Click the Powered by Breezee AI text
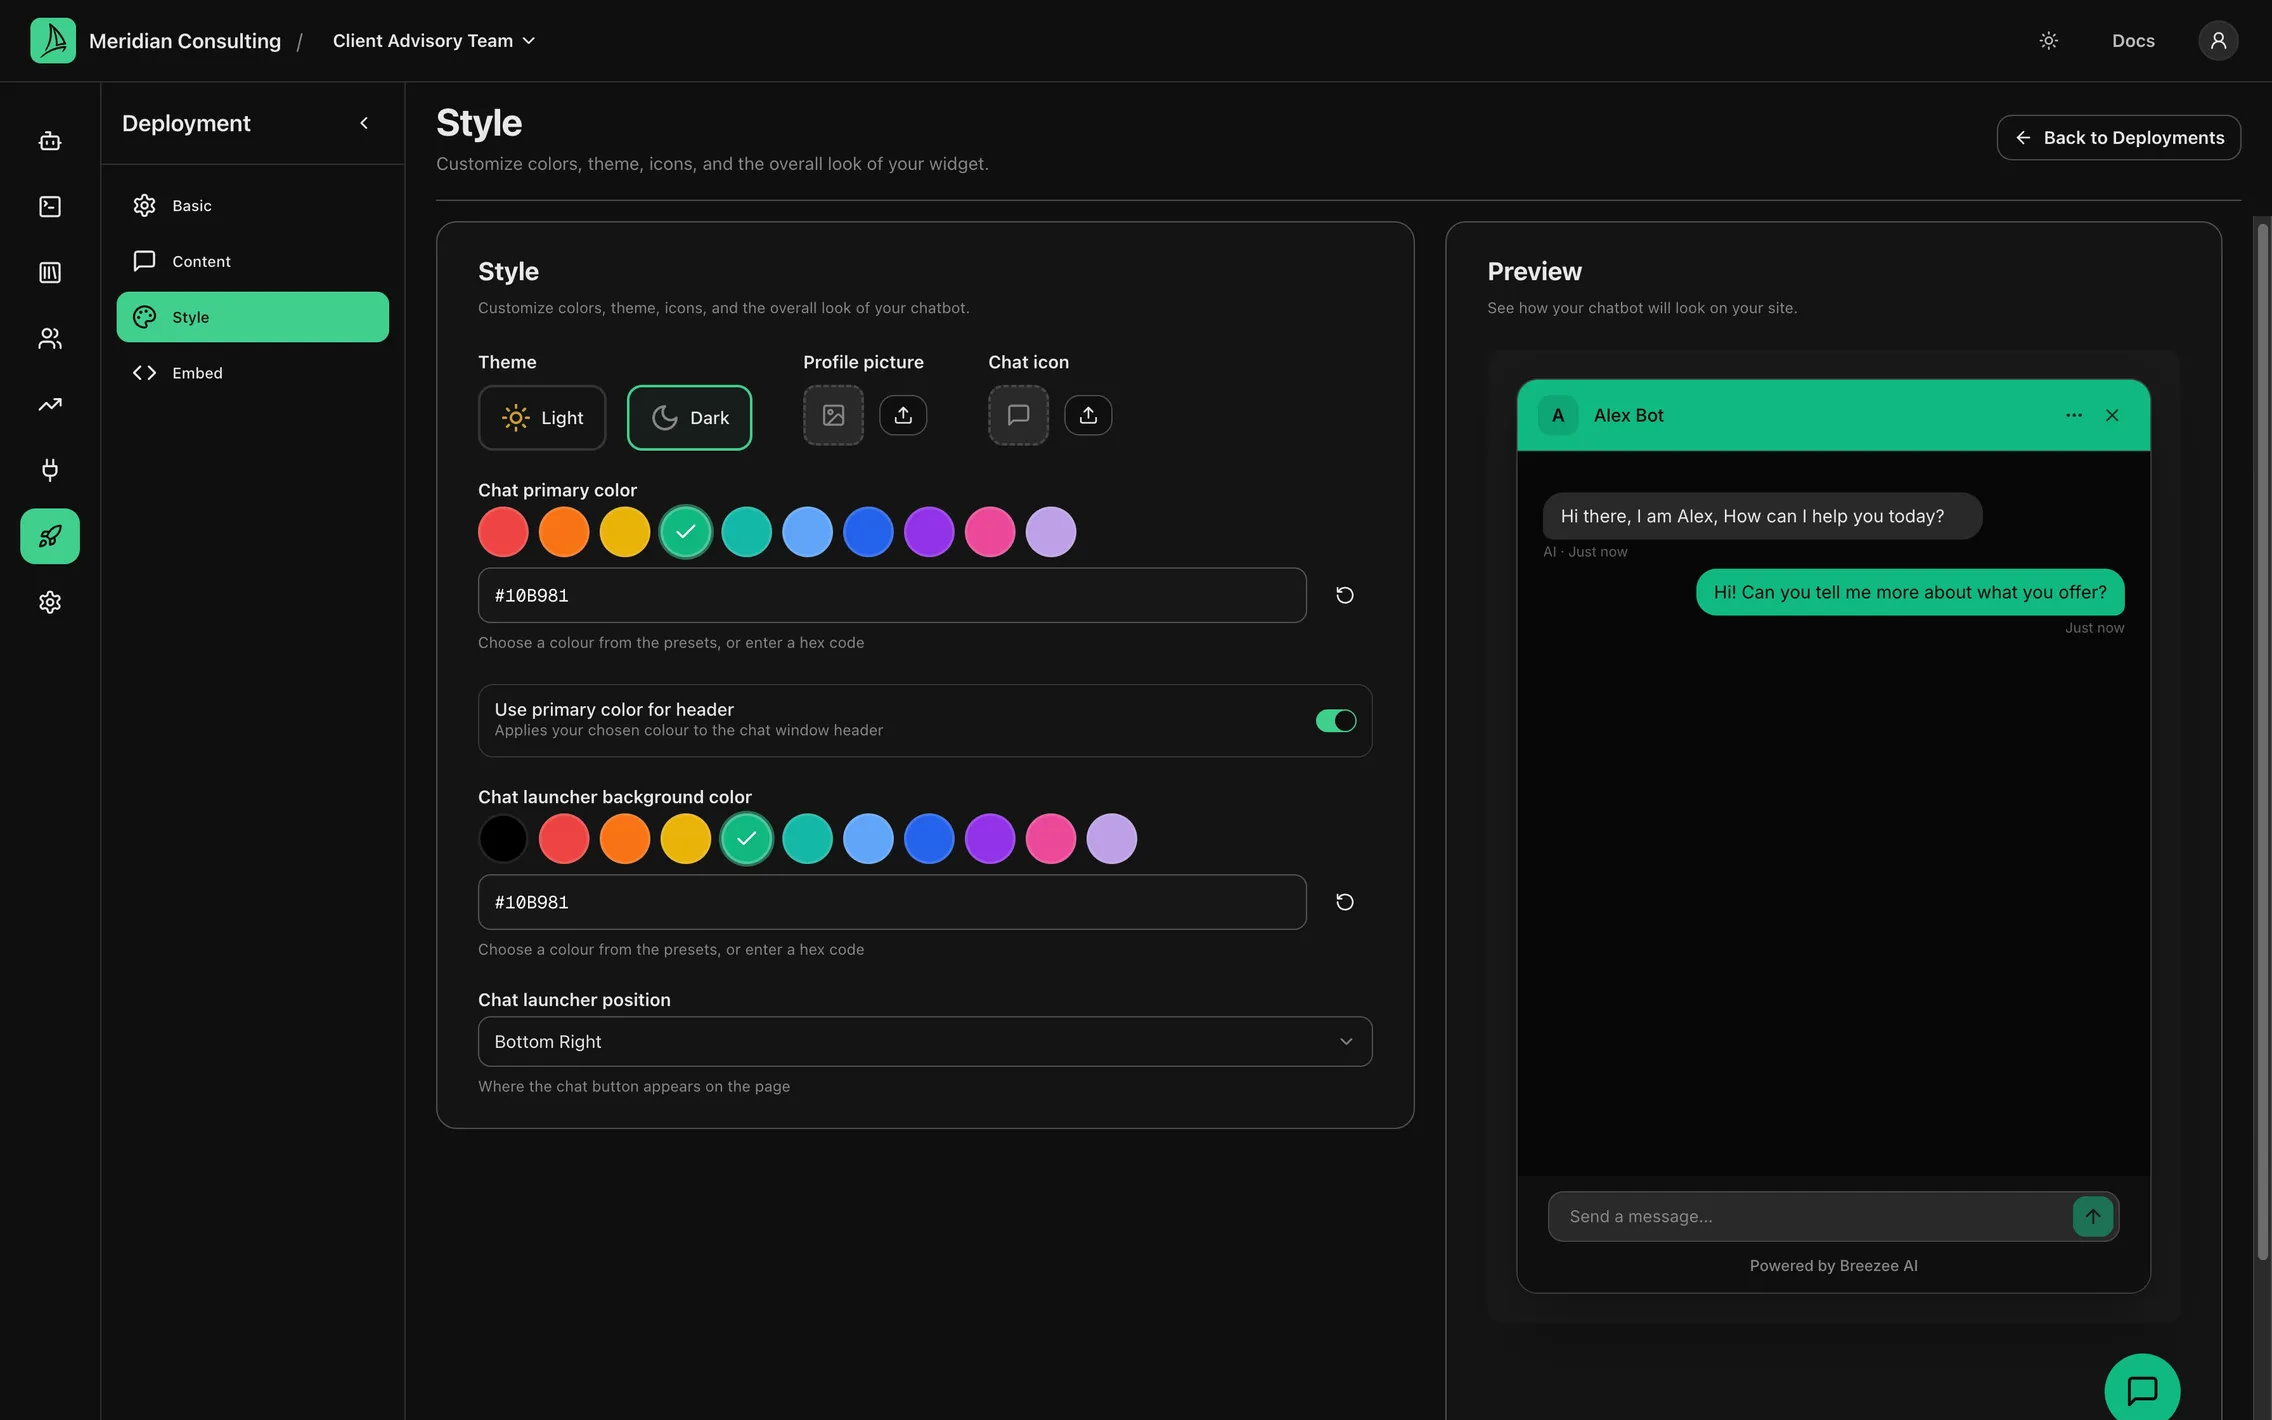 pos(1833,1265)
